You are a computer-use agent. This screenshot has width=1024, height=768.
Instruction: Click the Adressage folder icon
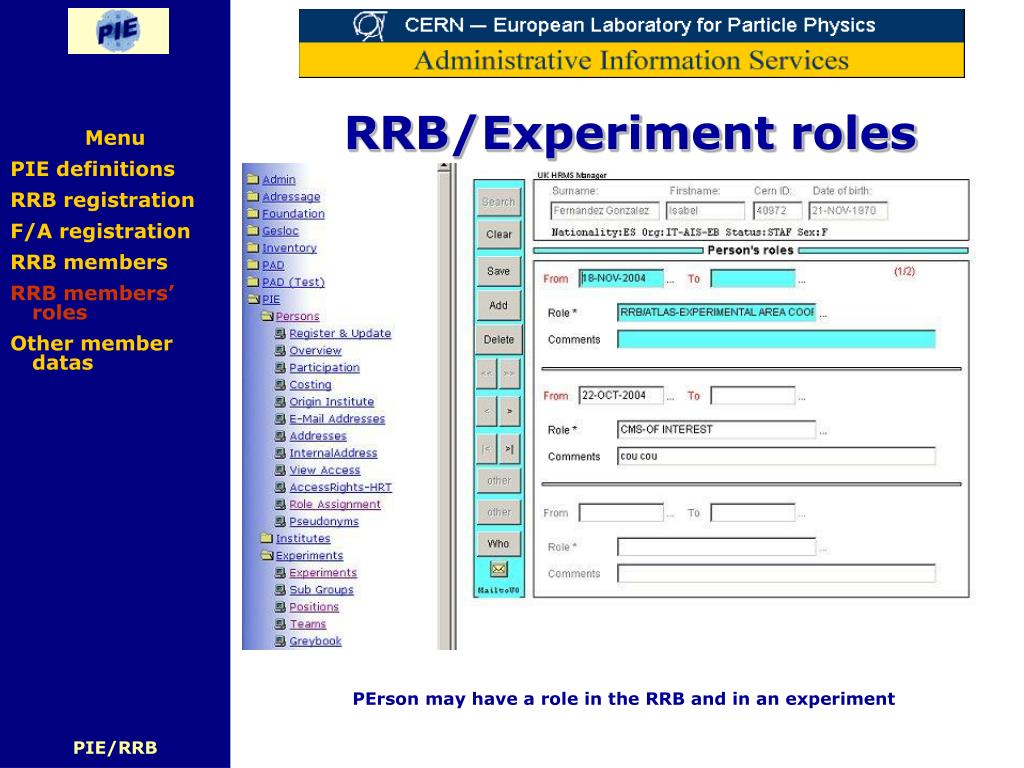(x=253, y=196)
